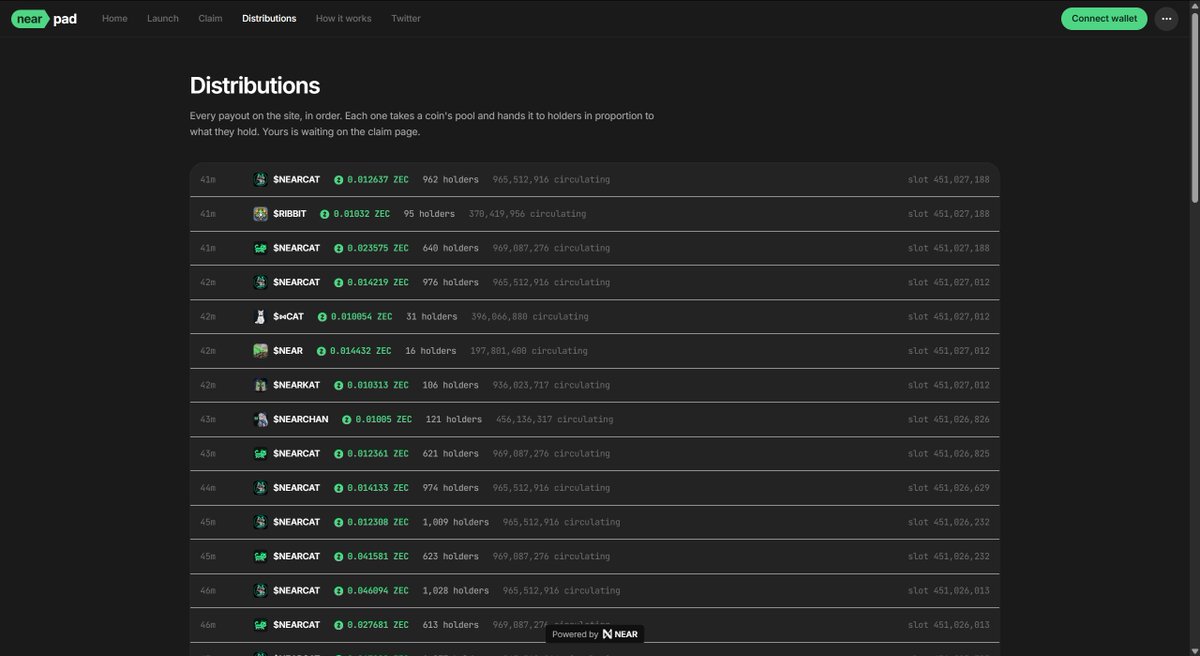Image resolution: width=1200 pixels, height=656 pixels.
Task: Click the $∞CAT ticker name
Action: tap(289, 317)
